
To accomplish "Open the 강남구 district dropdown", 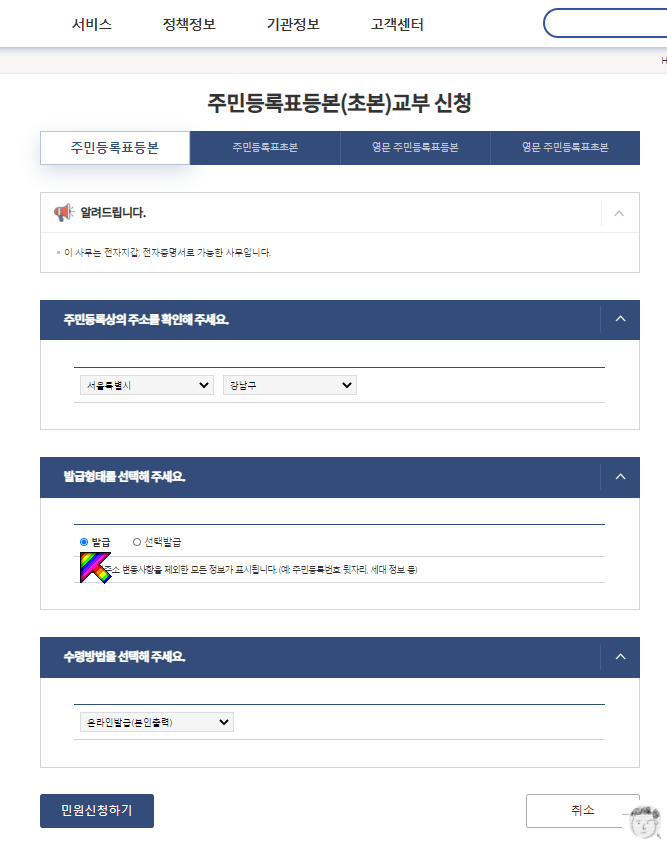I will (x=290, y=385).
